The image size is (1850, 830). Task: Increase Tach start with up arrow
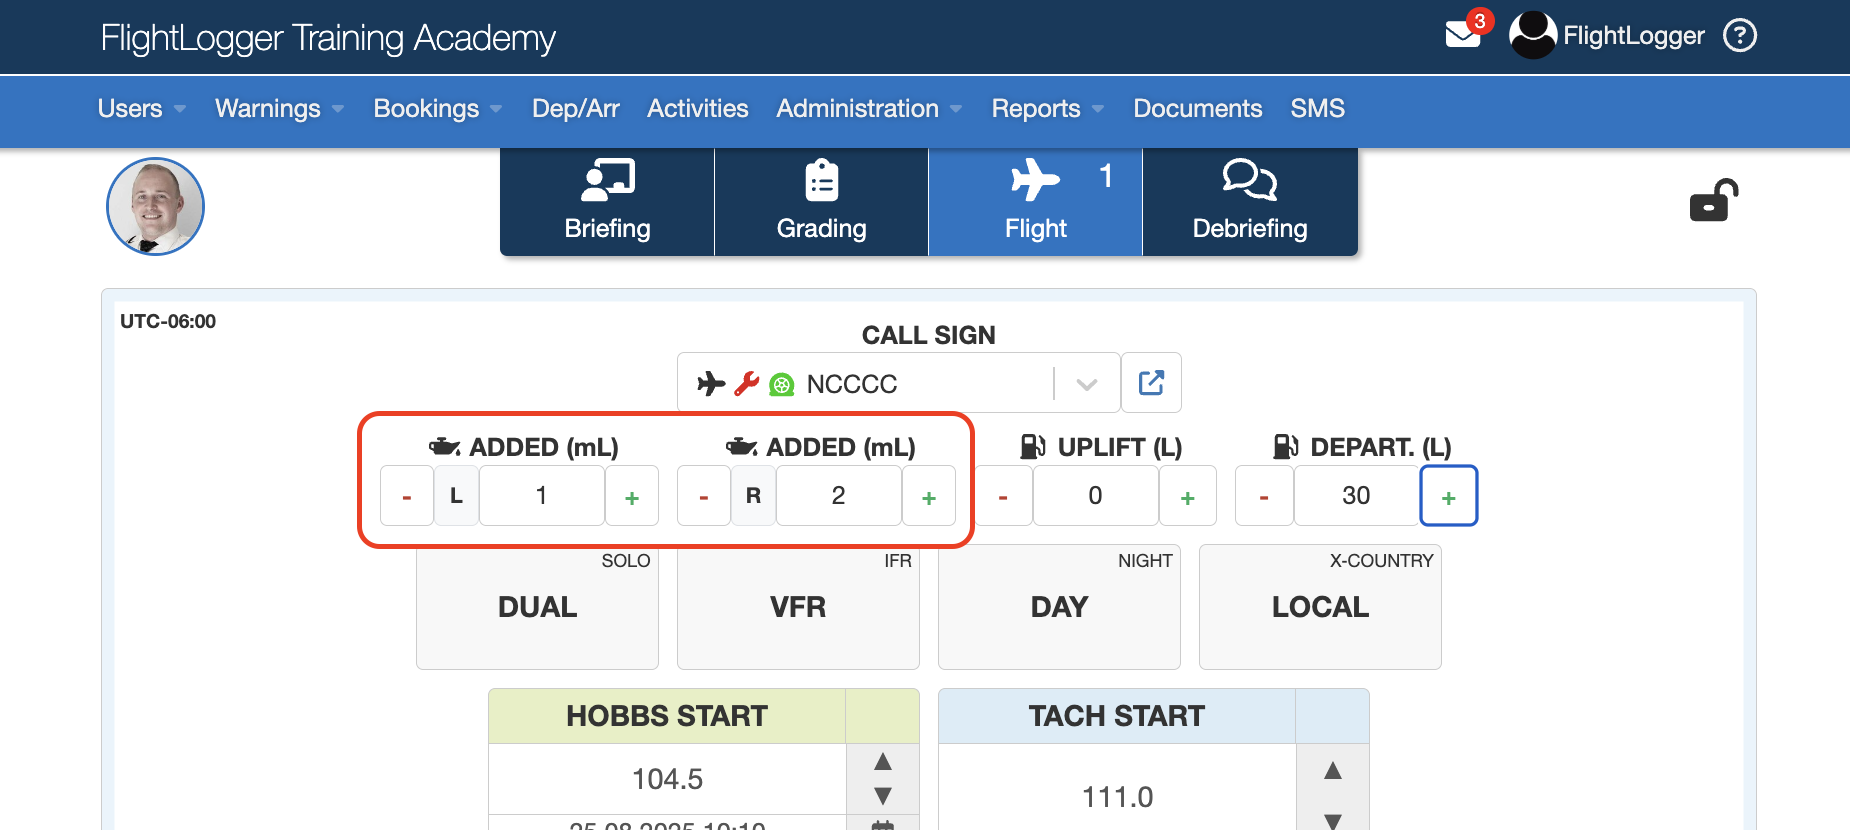1333,770
